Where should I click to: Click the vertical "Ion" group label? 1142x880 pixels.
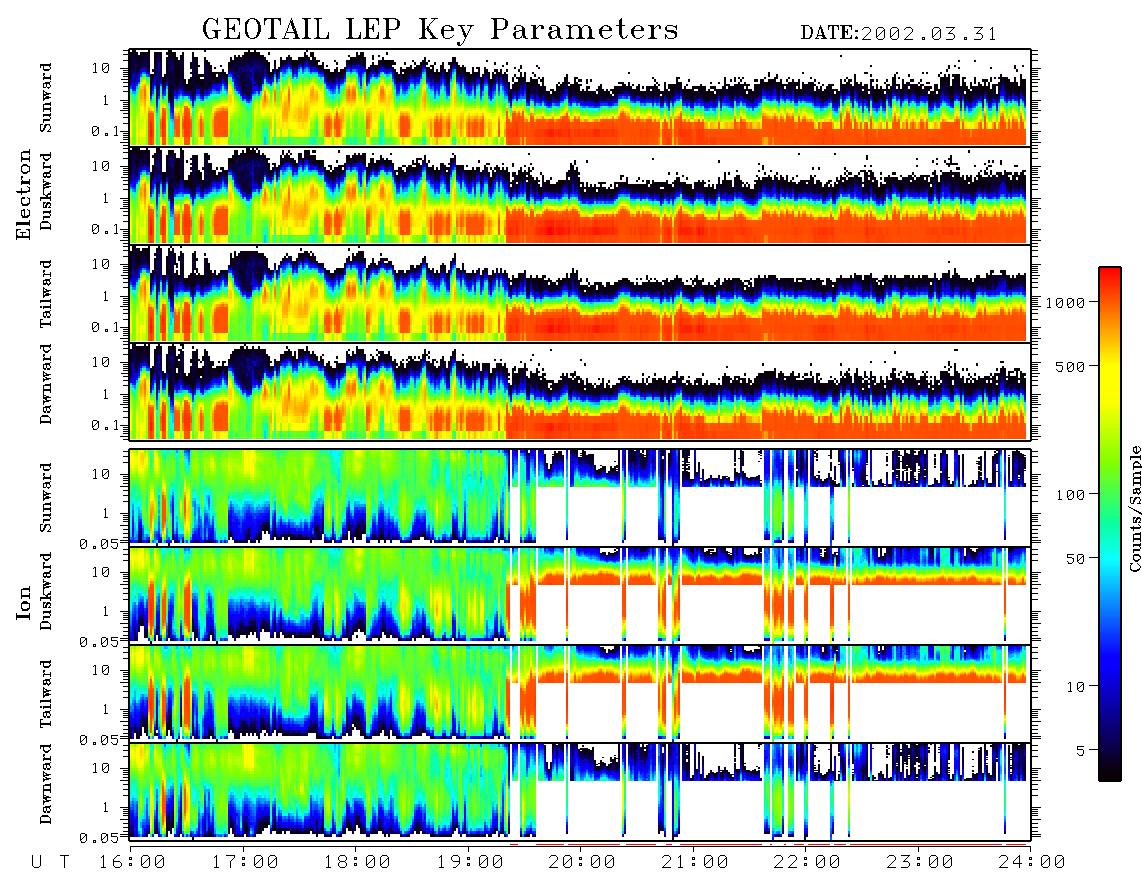[x=24, y=603]
